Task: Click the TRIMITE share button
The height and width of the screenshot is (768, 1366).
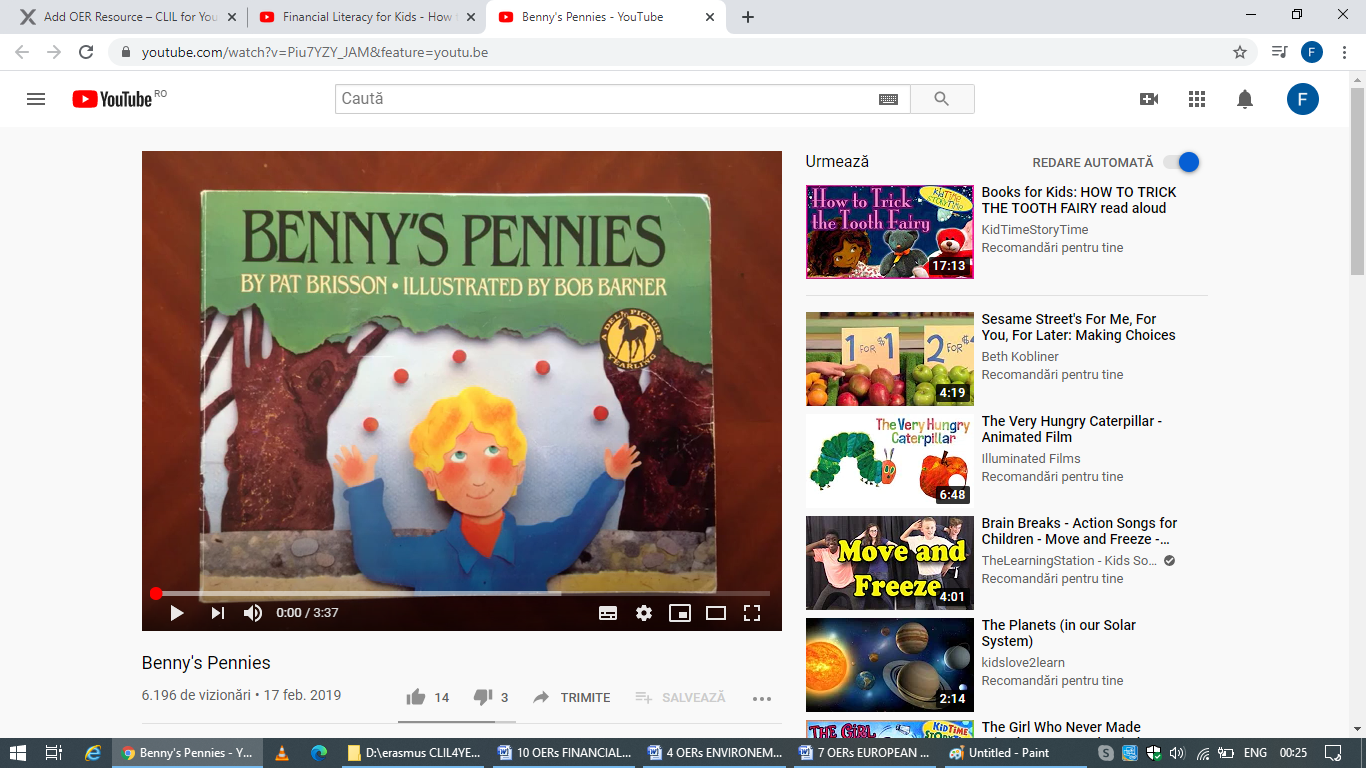Action: click(572, 698)
